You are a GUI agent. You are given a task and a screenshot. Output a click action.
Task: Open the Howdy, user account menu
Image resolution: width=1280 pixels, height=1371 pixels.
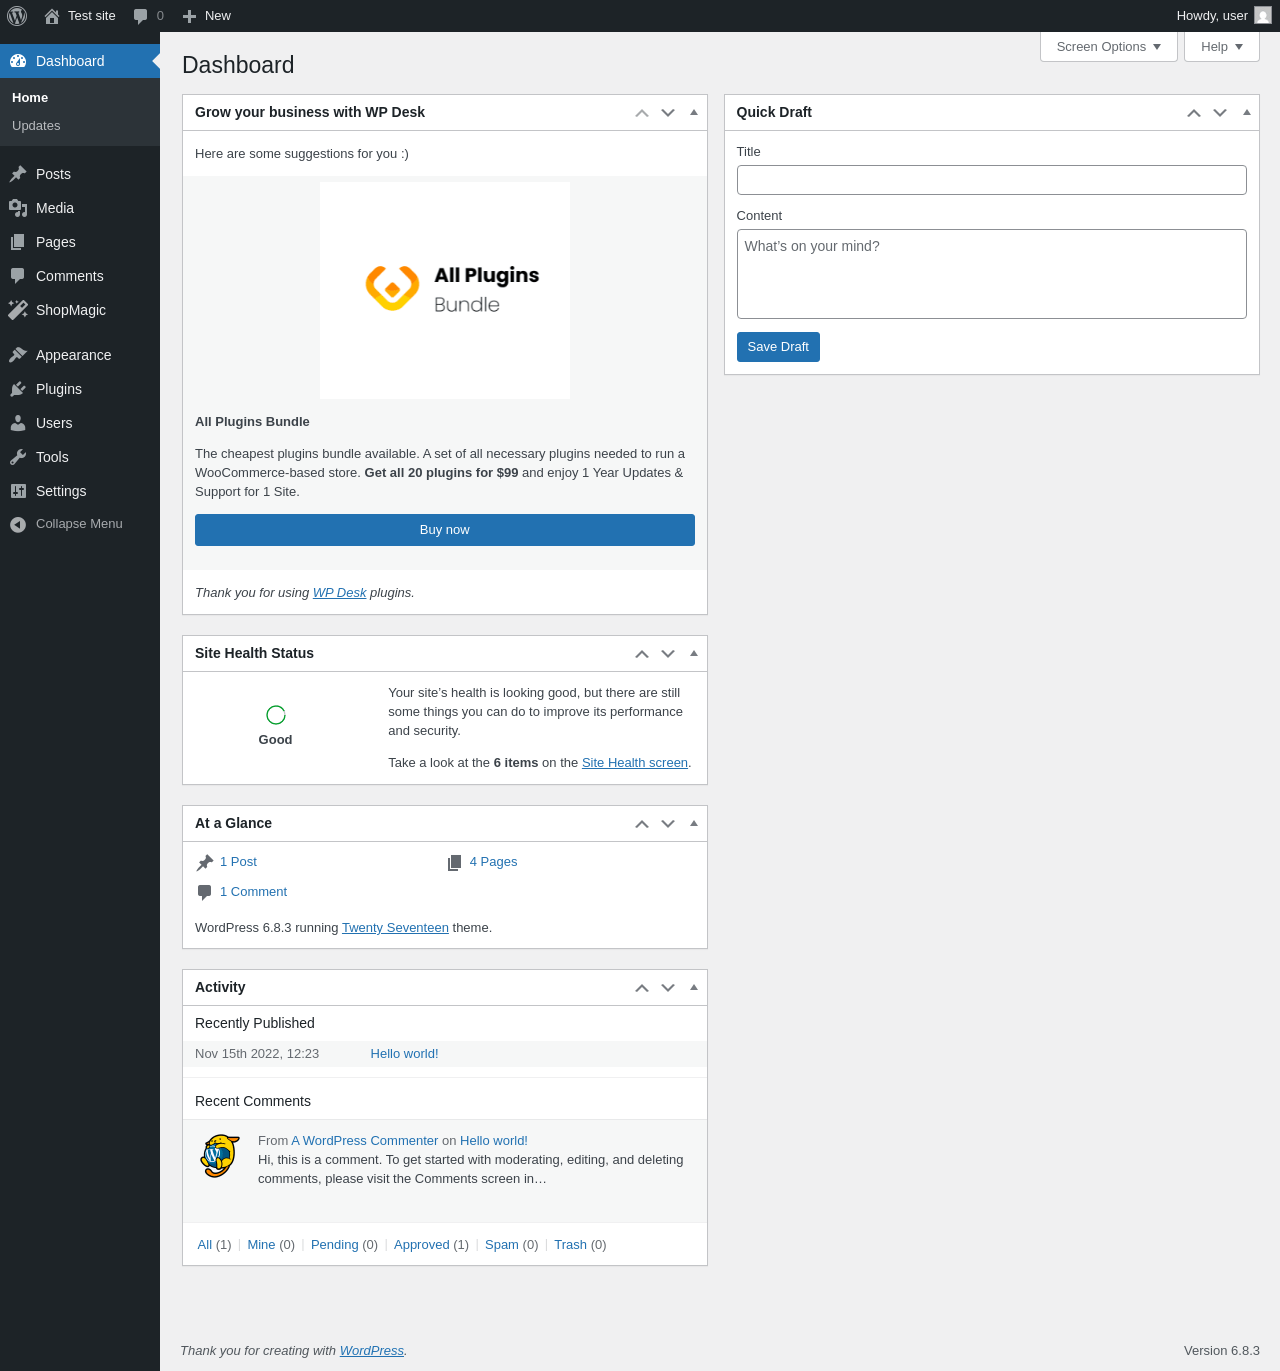click(x=1224, y=16)
